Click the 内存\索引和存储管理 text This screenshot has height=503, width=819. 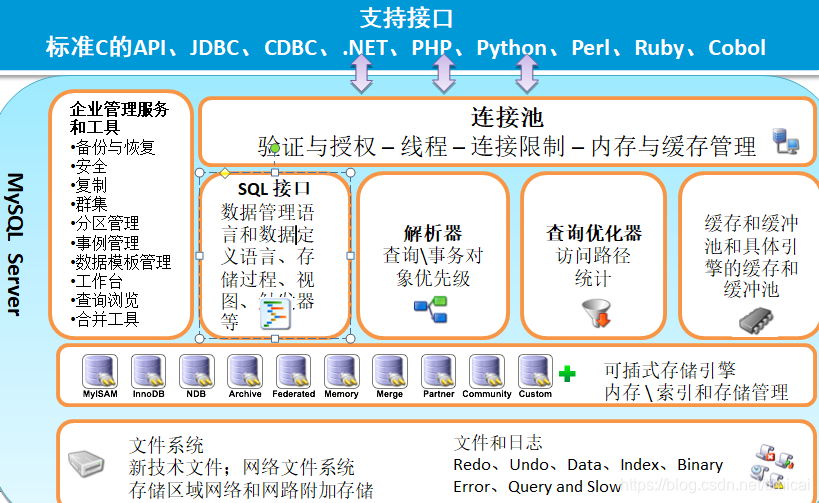[x=696, y=392]
